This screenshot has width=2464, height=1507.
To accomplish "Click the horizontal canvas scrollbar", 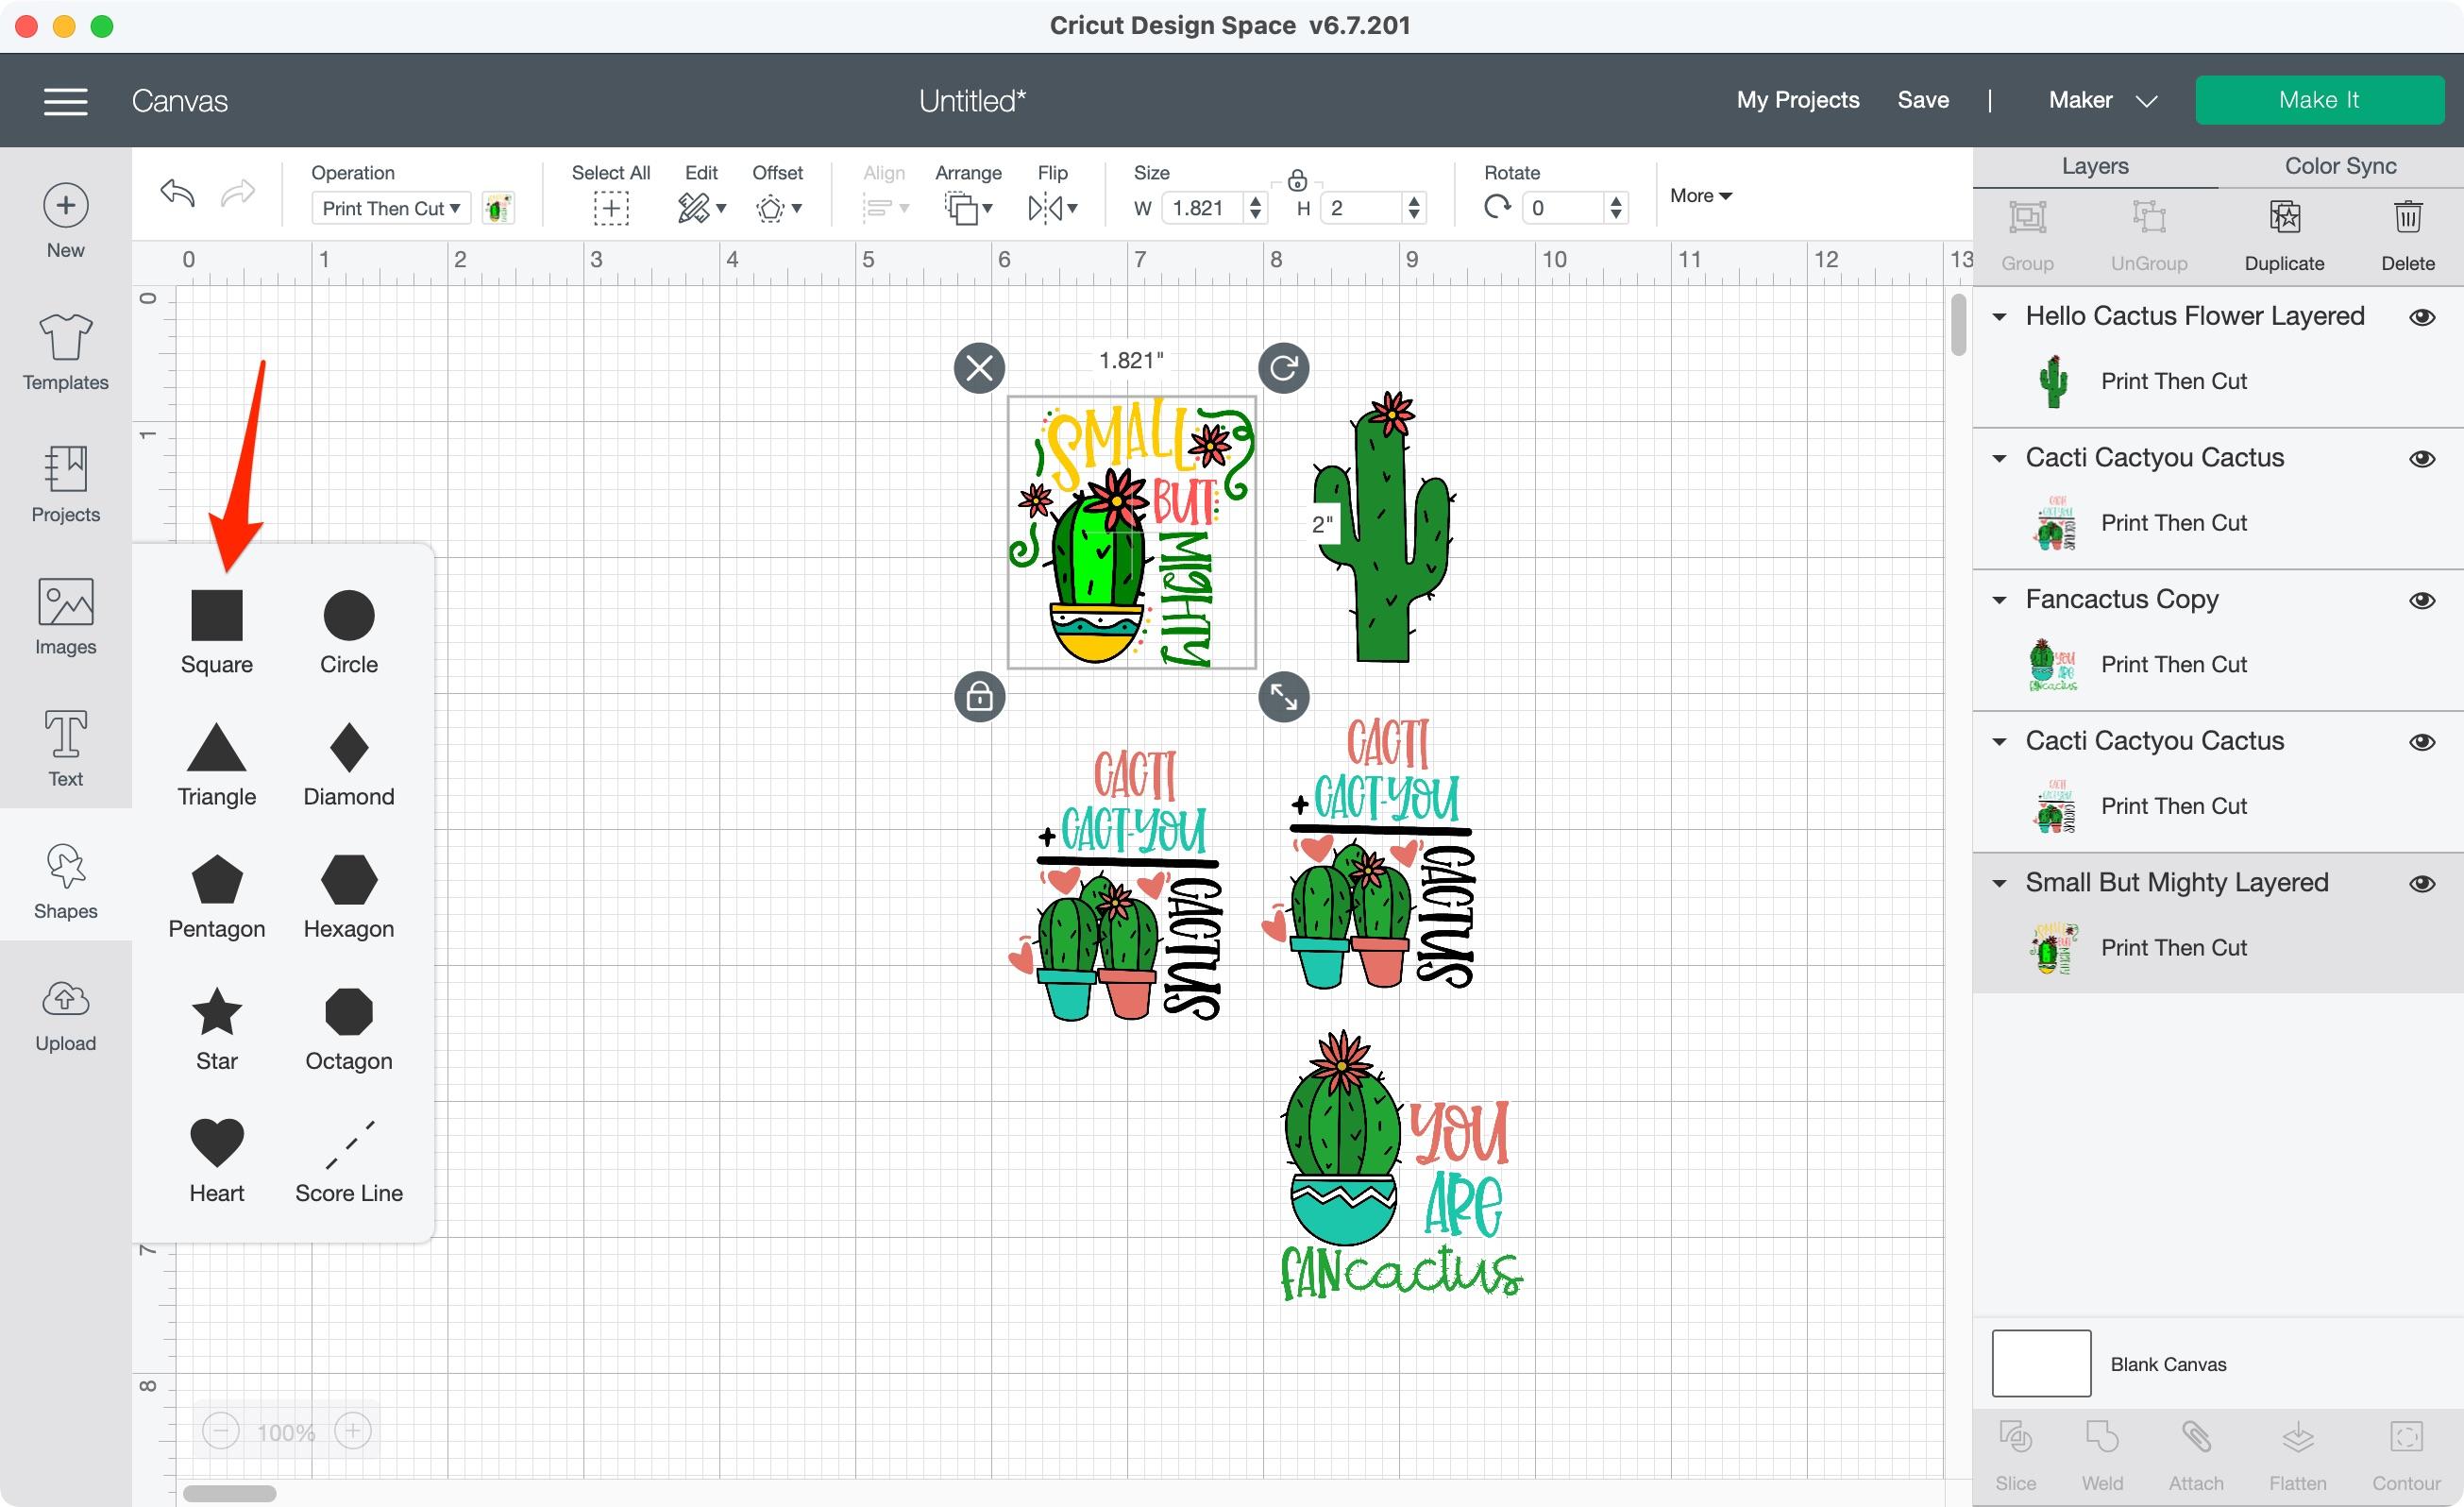I will (x=229, y=1493).
